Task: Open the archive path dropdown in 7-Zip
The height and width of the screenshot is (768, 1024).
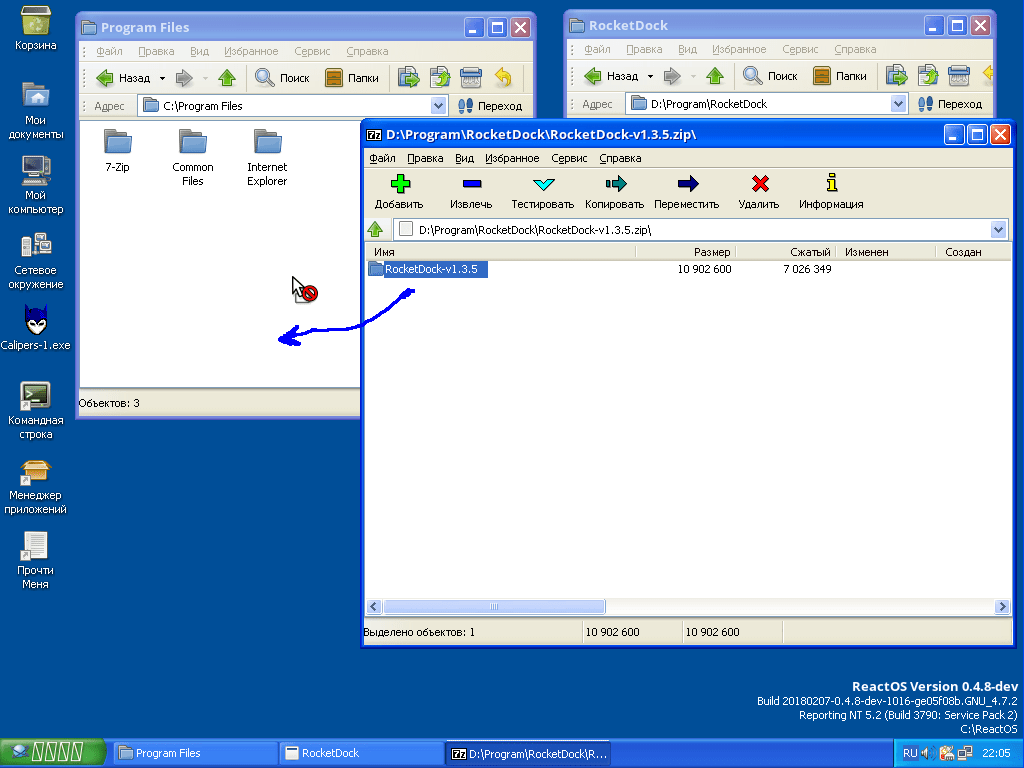Action: [x=997, y=229]
